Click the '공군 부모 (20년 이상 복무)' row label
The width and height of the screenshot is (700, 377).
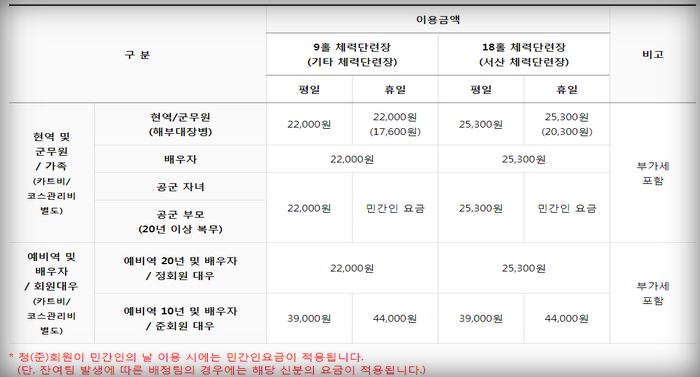180,222
